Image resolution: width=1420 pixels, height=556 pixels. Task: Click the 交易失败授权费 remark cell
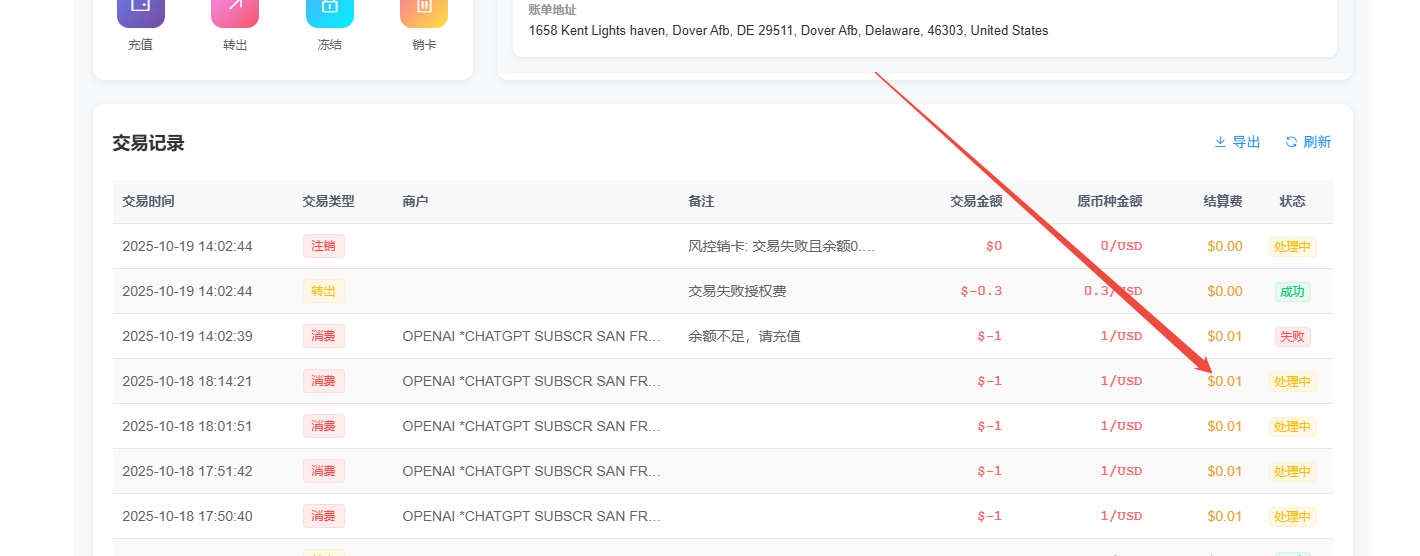pyautogui.click(x=737, y=291)
